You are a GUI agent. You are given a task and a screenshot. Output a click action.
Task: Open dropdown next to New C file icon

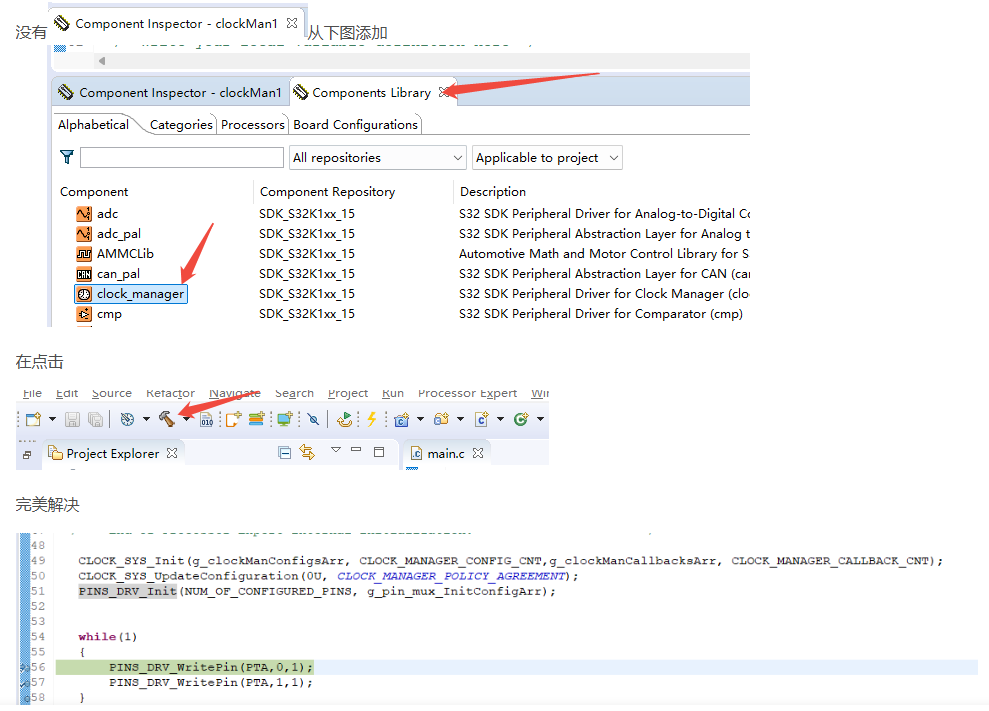(500, 419)
